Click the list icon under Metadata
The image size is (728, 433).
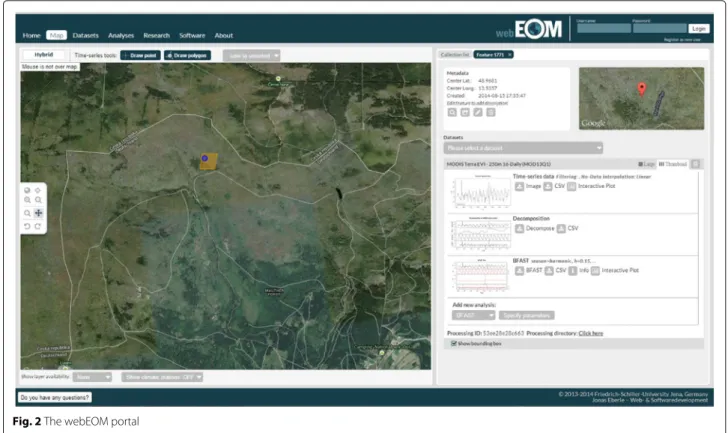[x=491, y=112]
